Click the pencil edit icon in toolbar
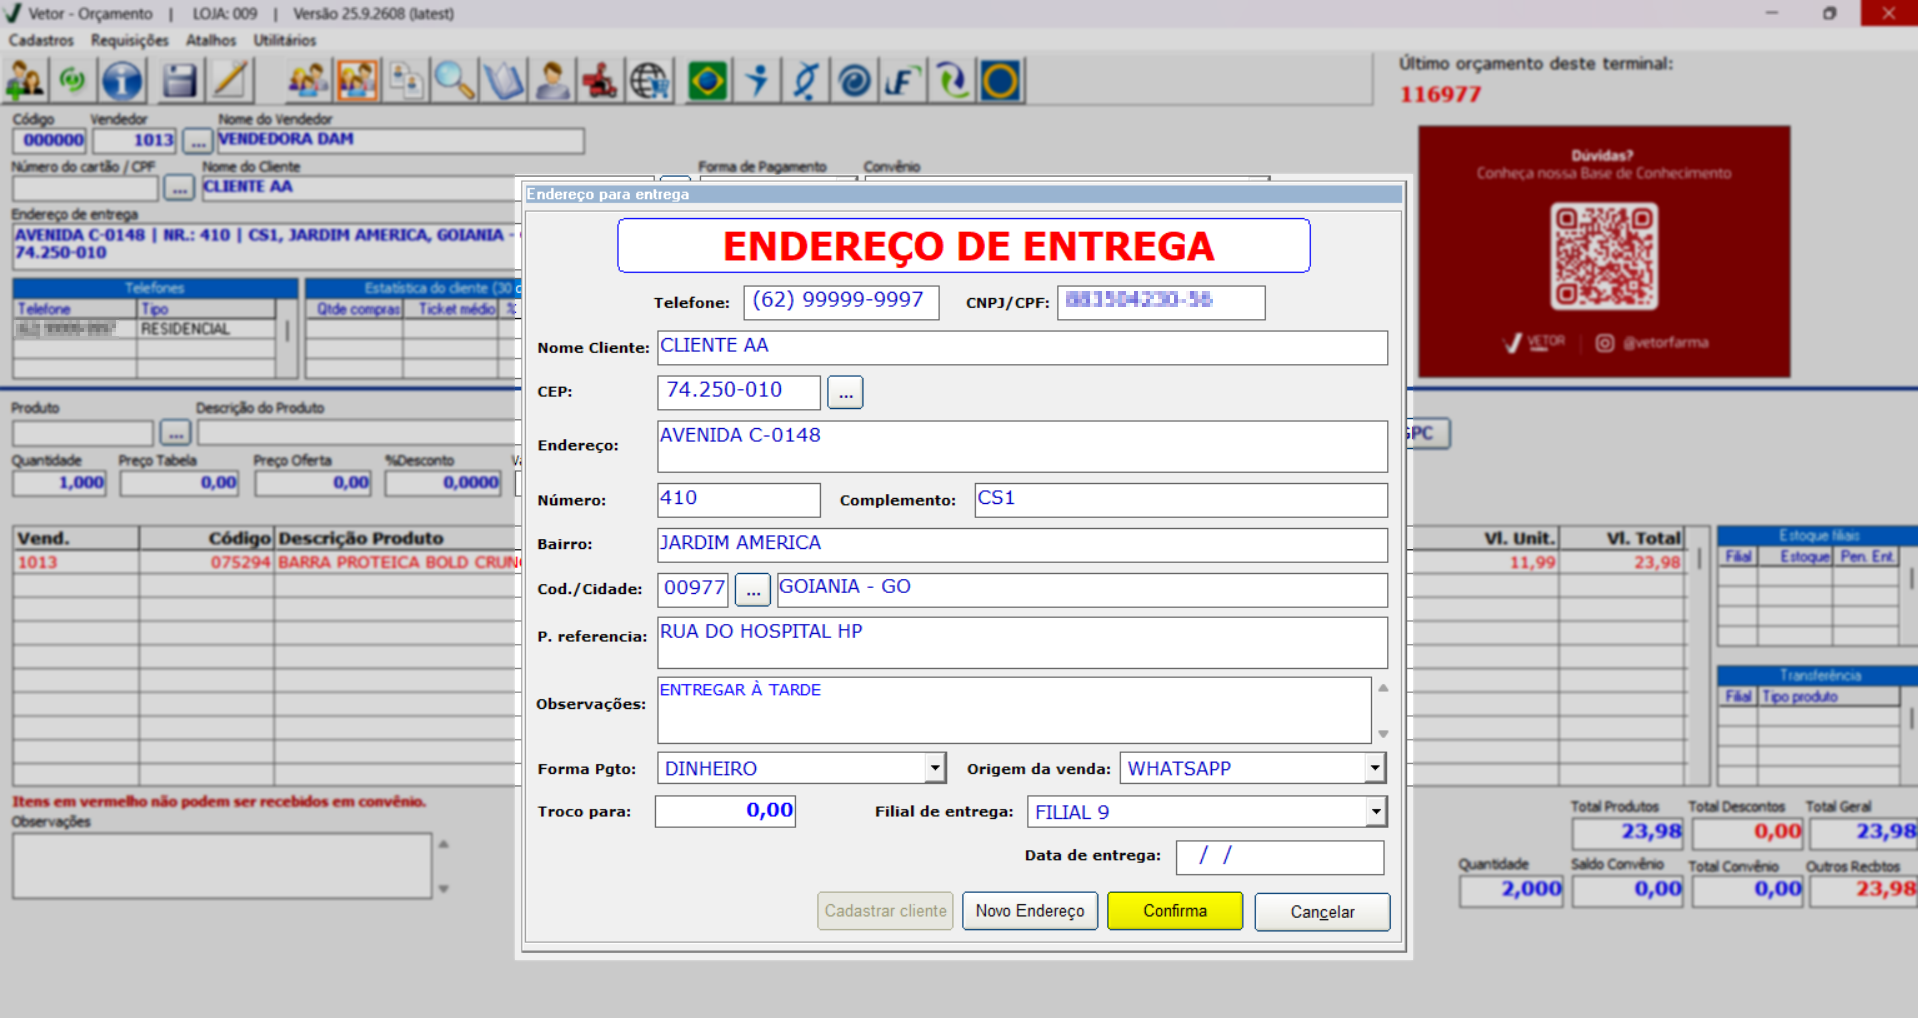The height and width of the screenshot is (1018, 1918). tap(230, 81)
